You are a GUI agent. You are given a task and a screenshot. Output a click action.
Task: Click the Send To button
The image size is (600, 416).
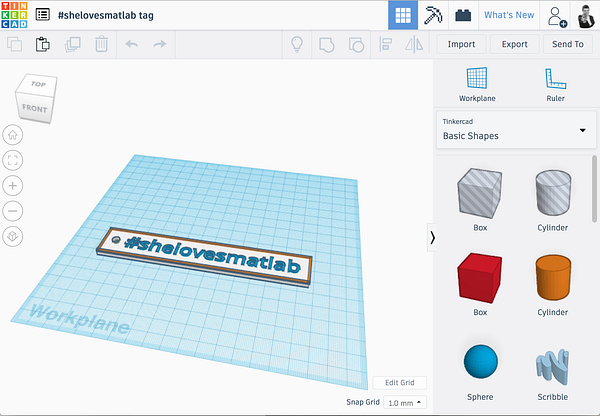(x=568, y=44)
